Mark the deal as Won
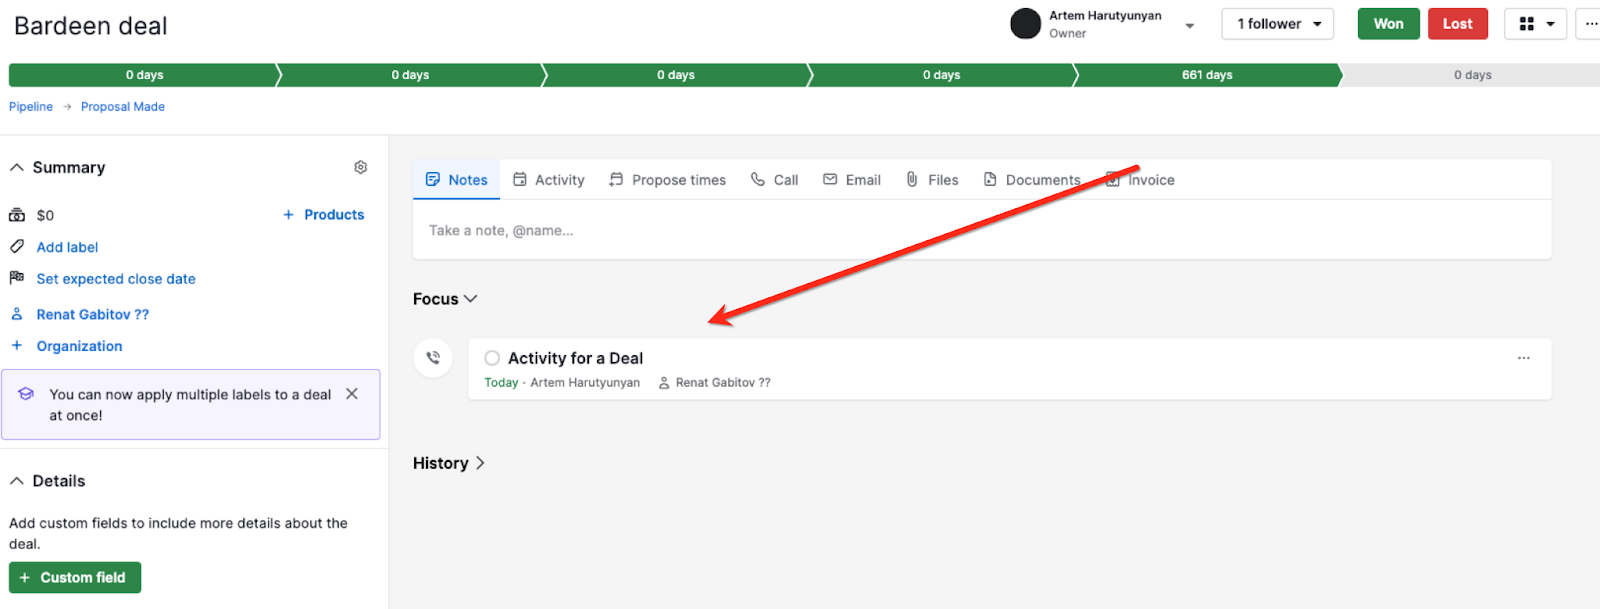Viewport: 1600px width, 609px height. pos(1389,24)
